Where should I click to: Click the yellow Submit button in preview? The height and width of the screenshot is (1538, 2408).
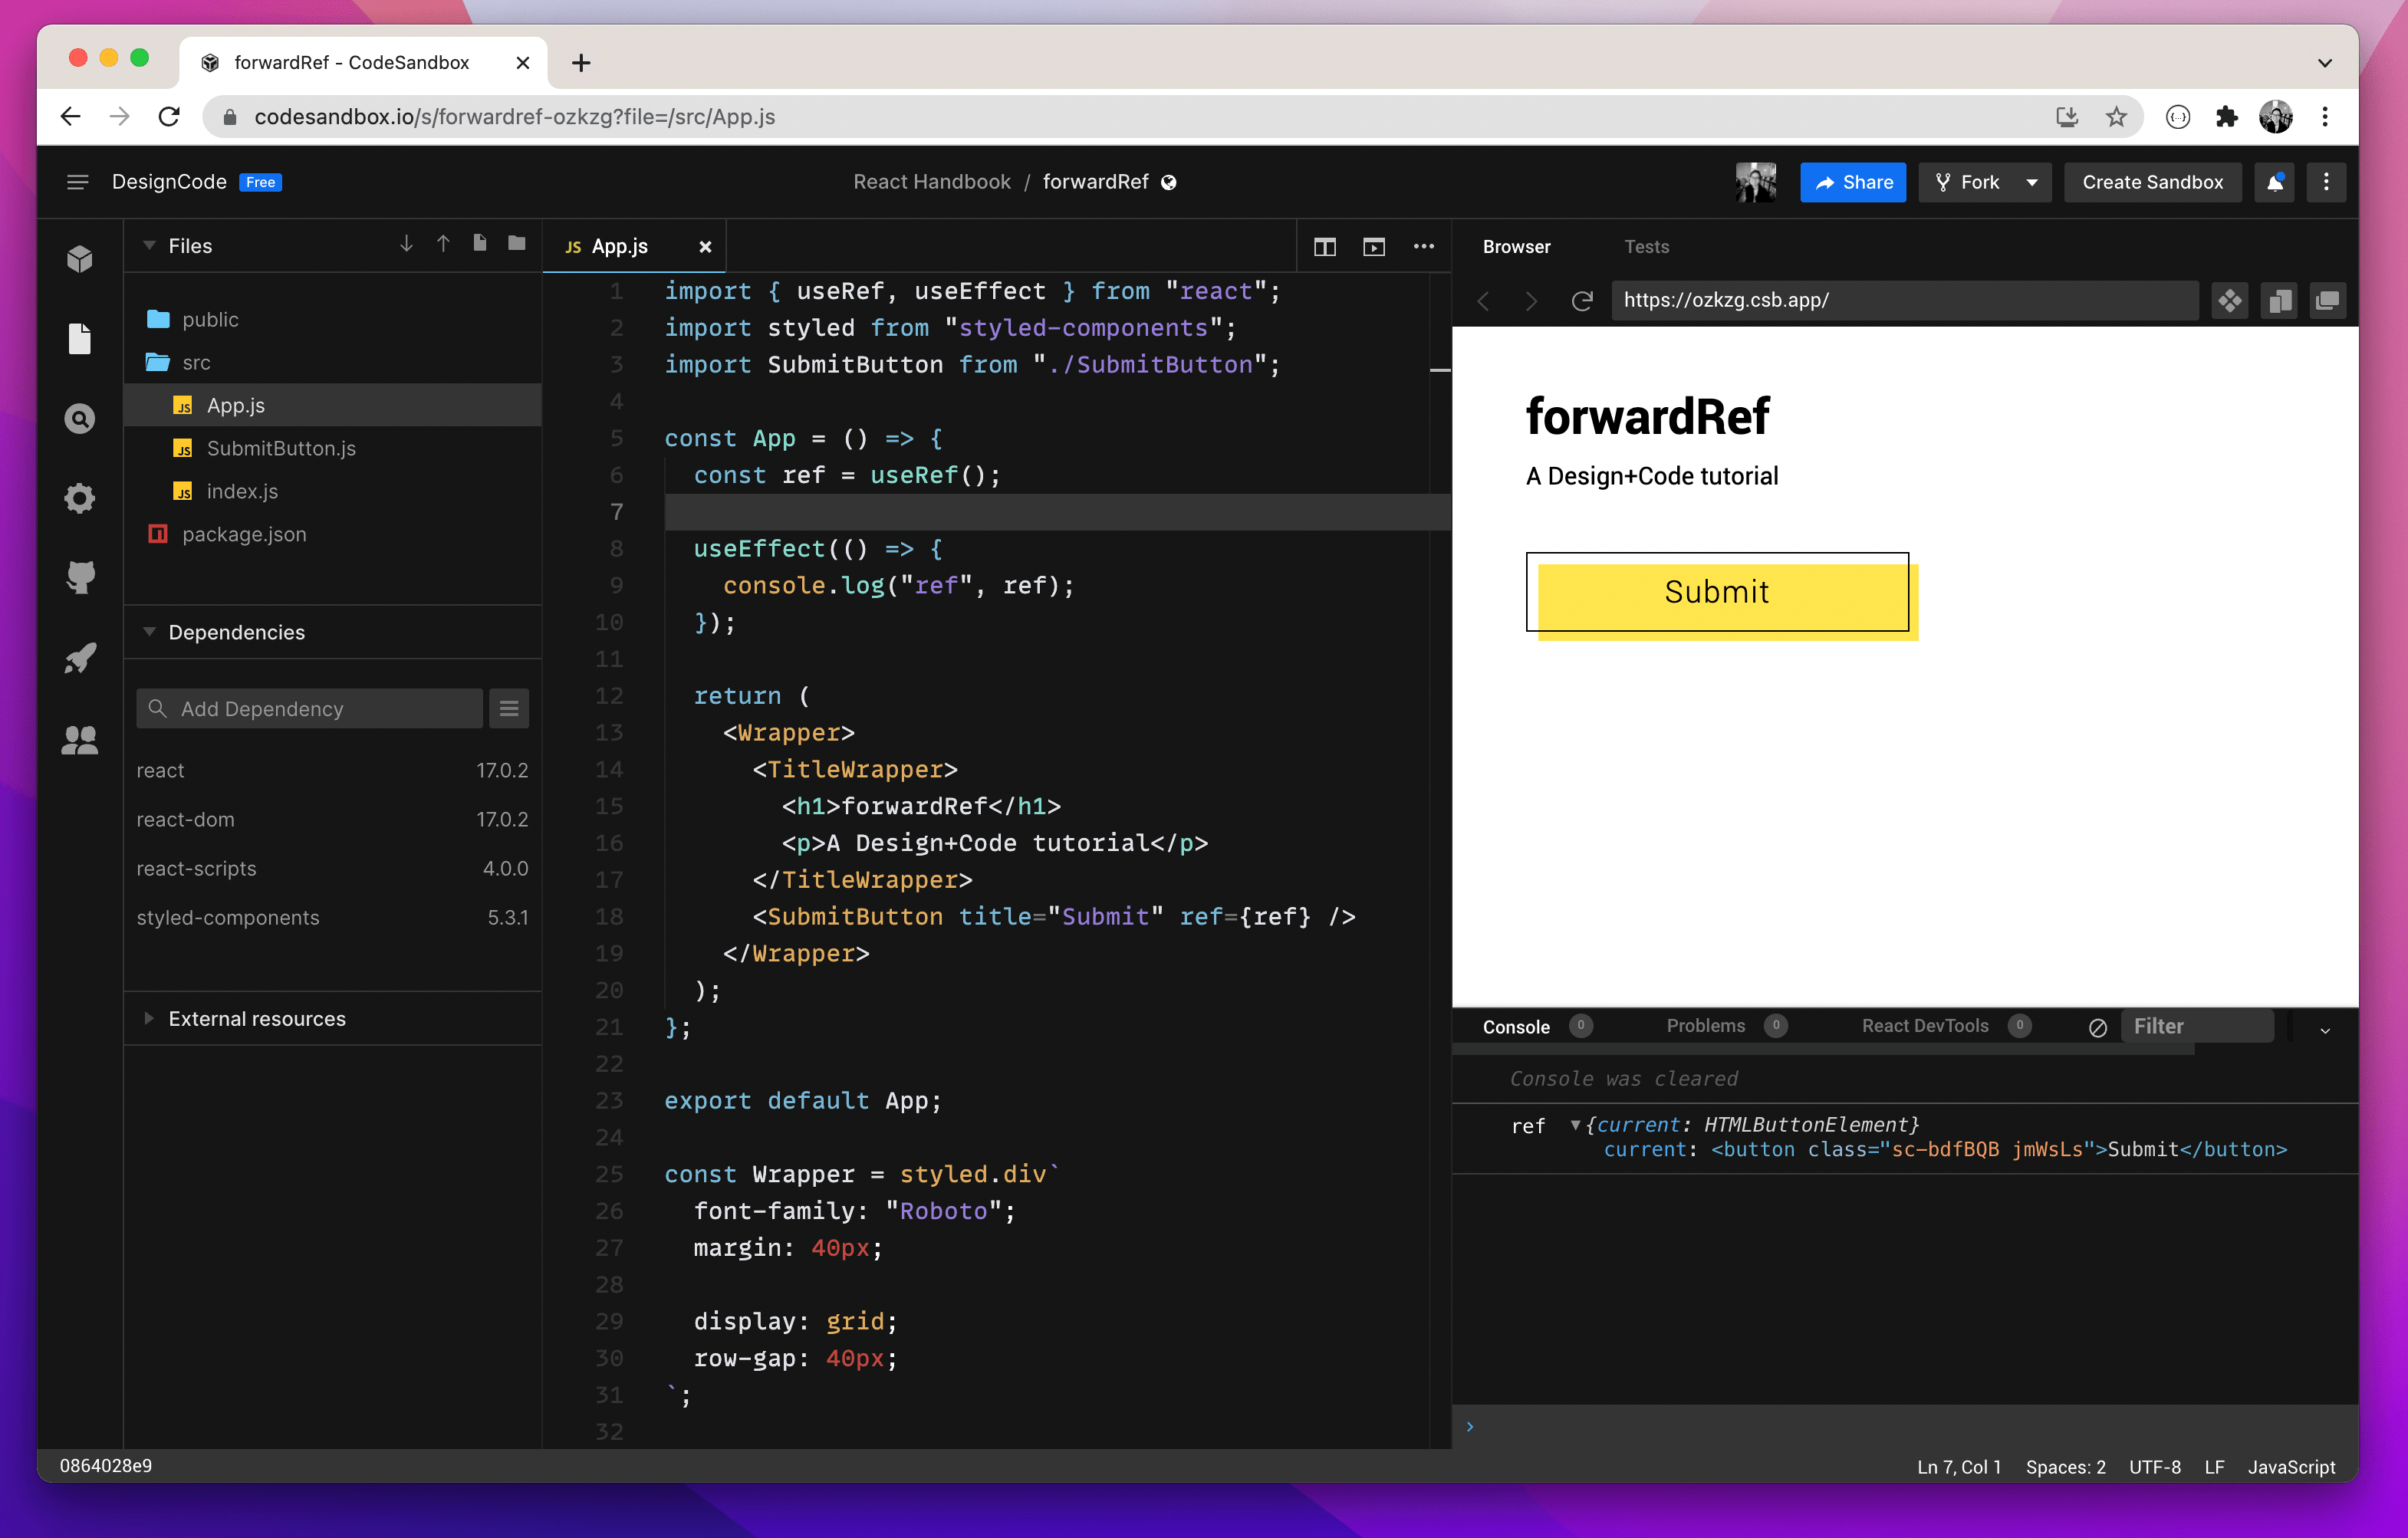click(1717, 593)
